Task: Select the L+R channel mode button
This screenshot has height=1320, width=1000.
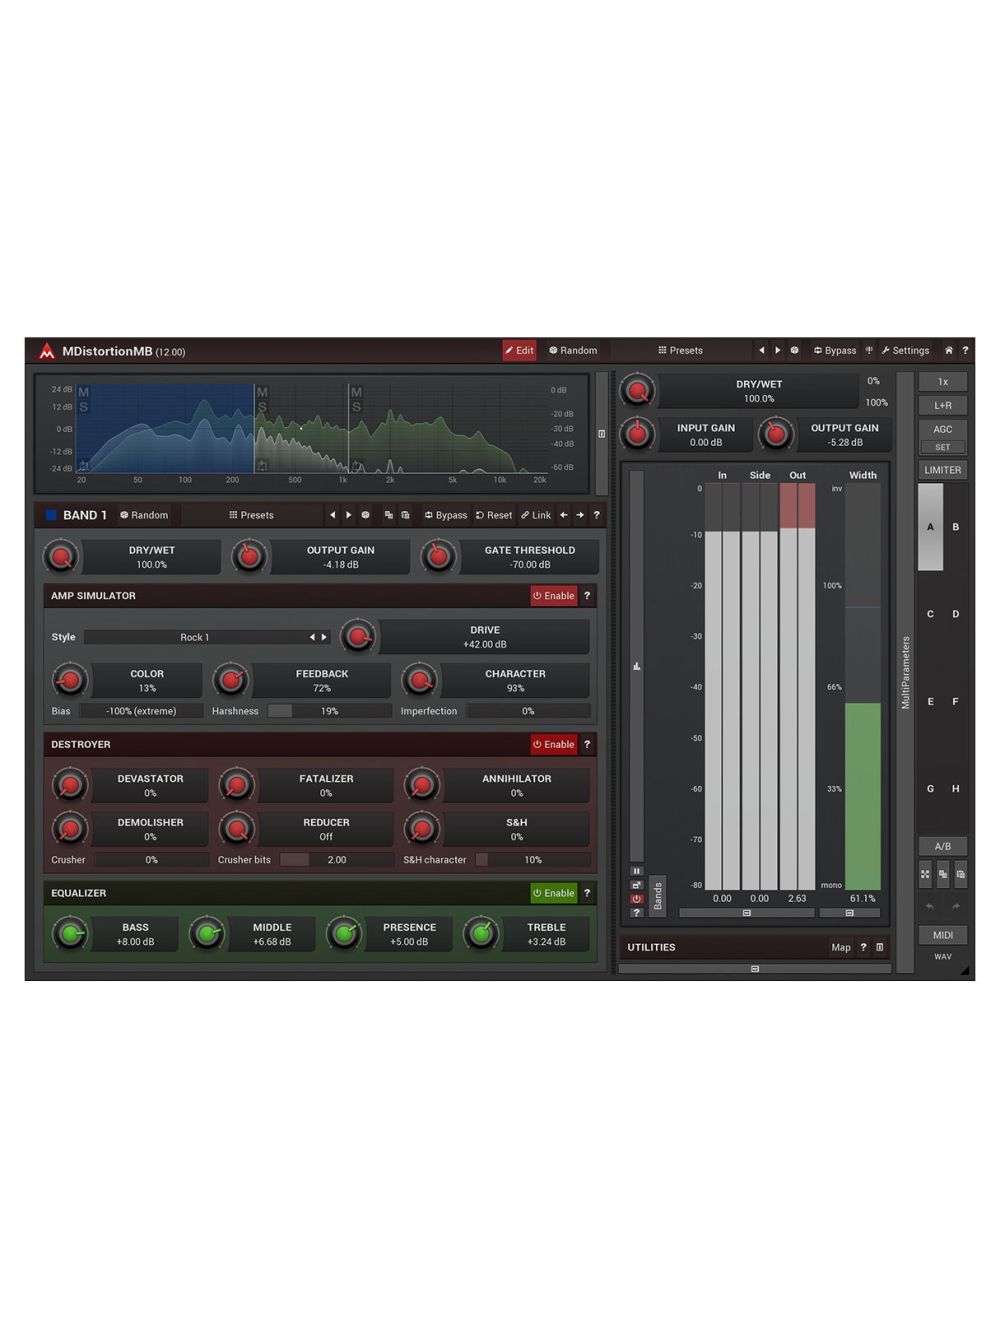Action: 942,406
